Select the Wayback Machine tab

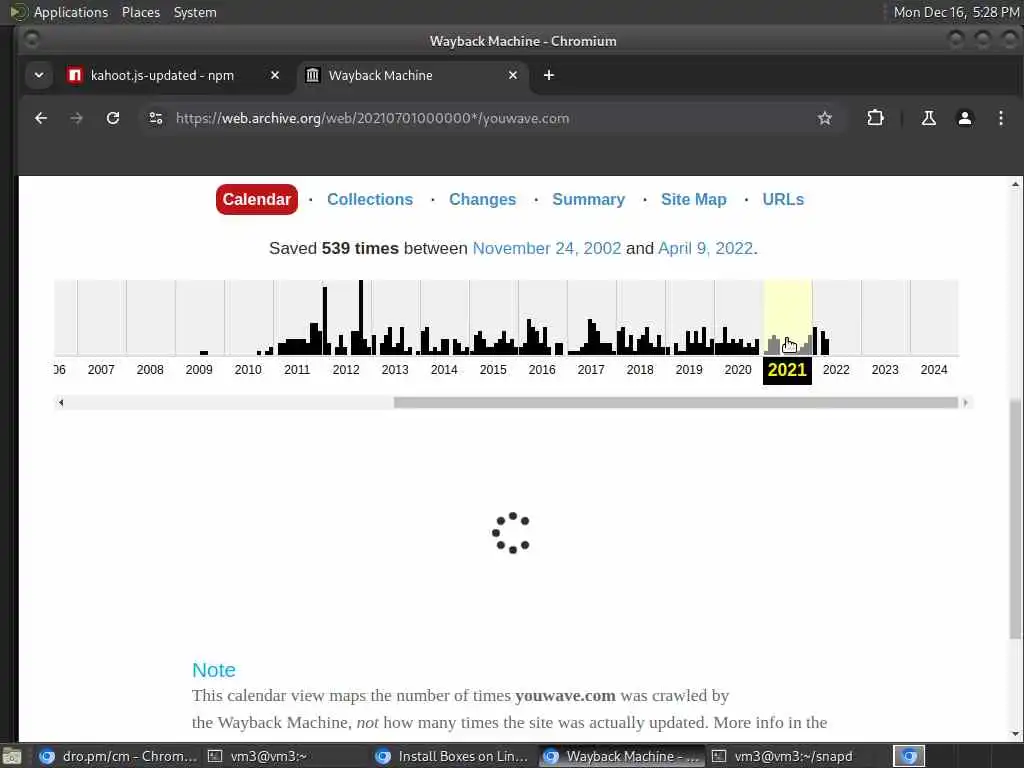click(x=413, y=75)
